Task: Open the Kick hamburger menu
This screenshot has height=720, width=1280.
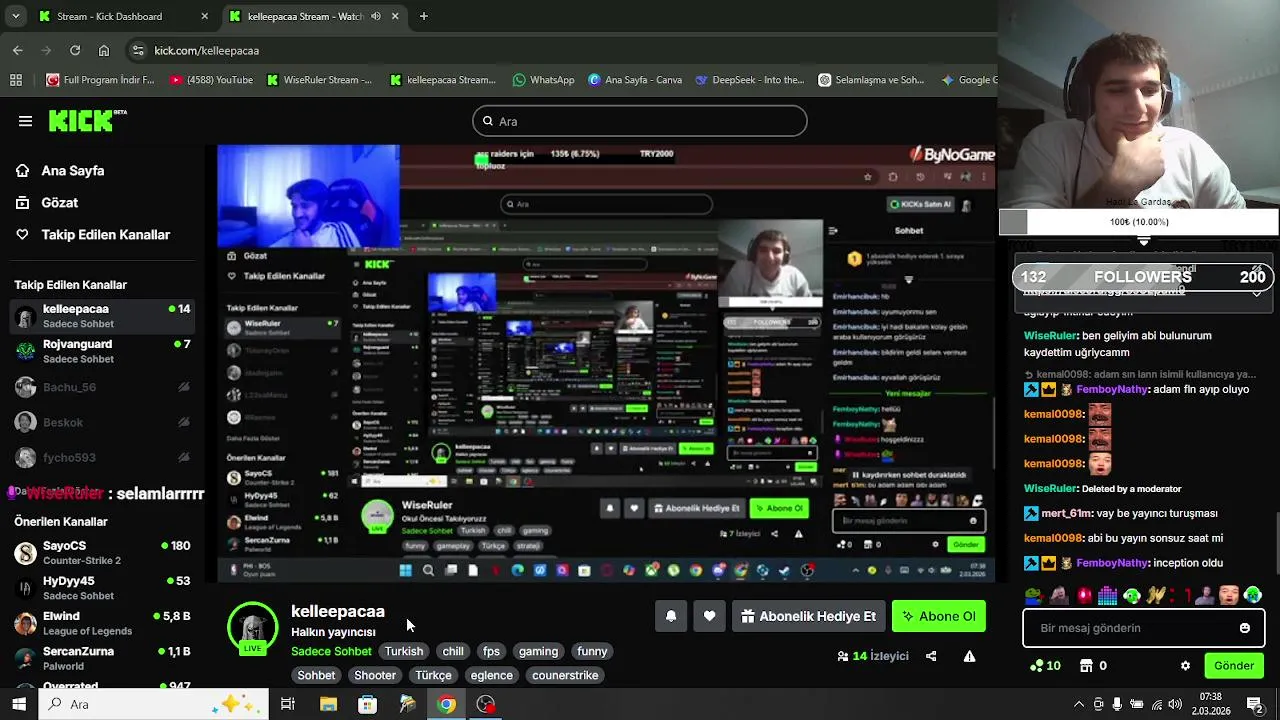Action: (x=25, y=121)
